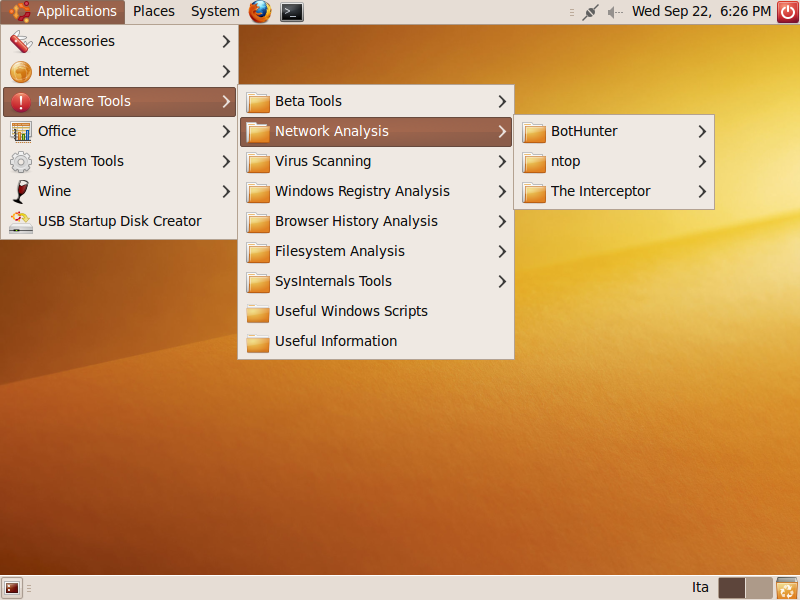Click the Useful Information folder icon
The width and height of the screenshot is (800, 600).
pos(258,343)
